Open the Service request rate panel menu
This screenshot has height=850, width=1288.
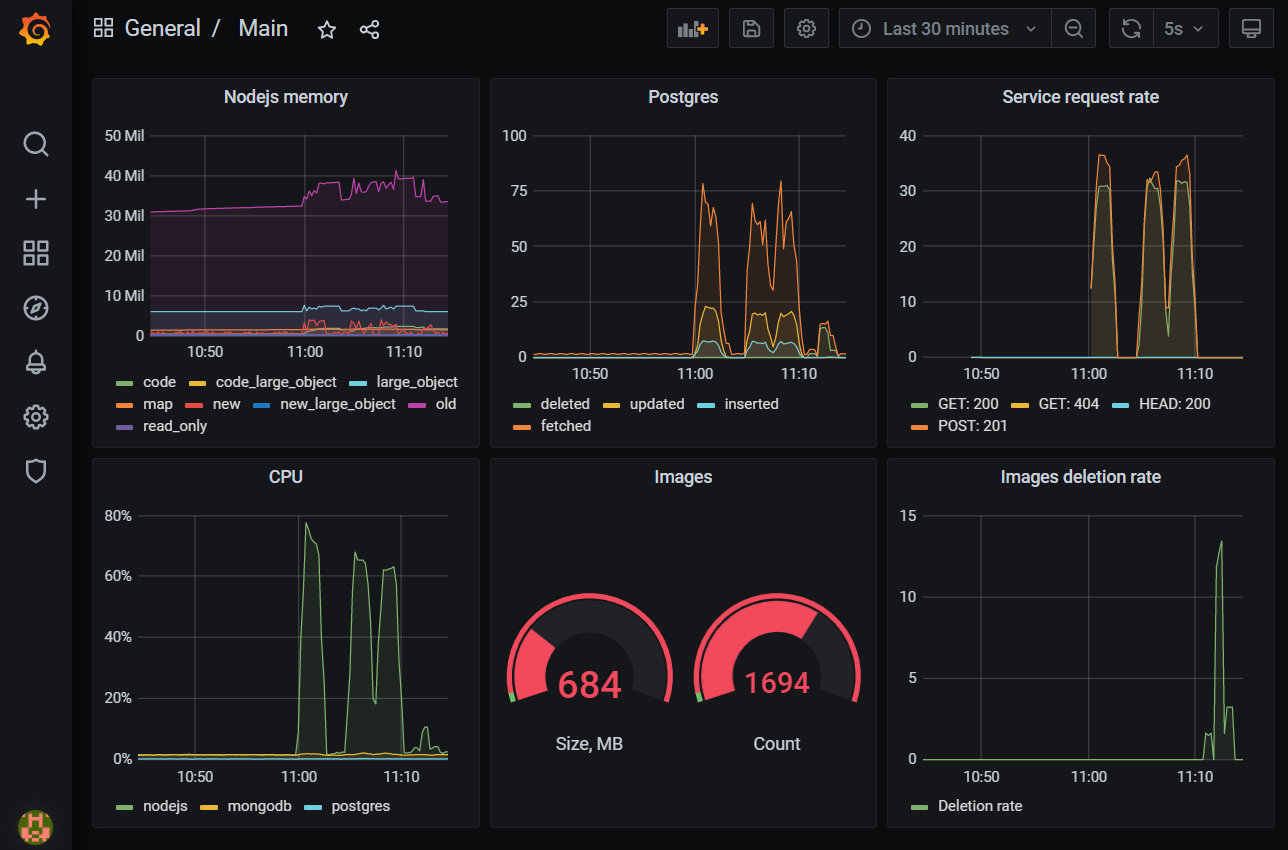point(1081,97)
